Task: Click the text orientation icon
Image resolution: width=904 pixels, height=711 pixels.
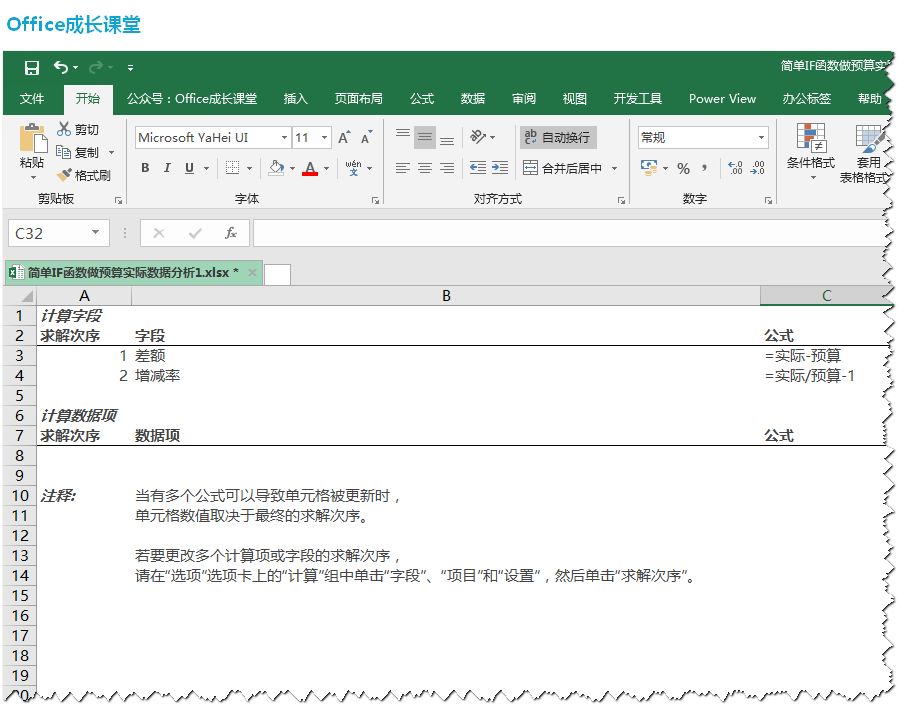Action: click(478, 137)
